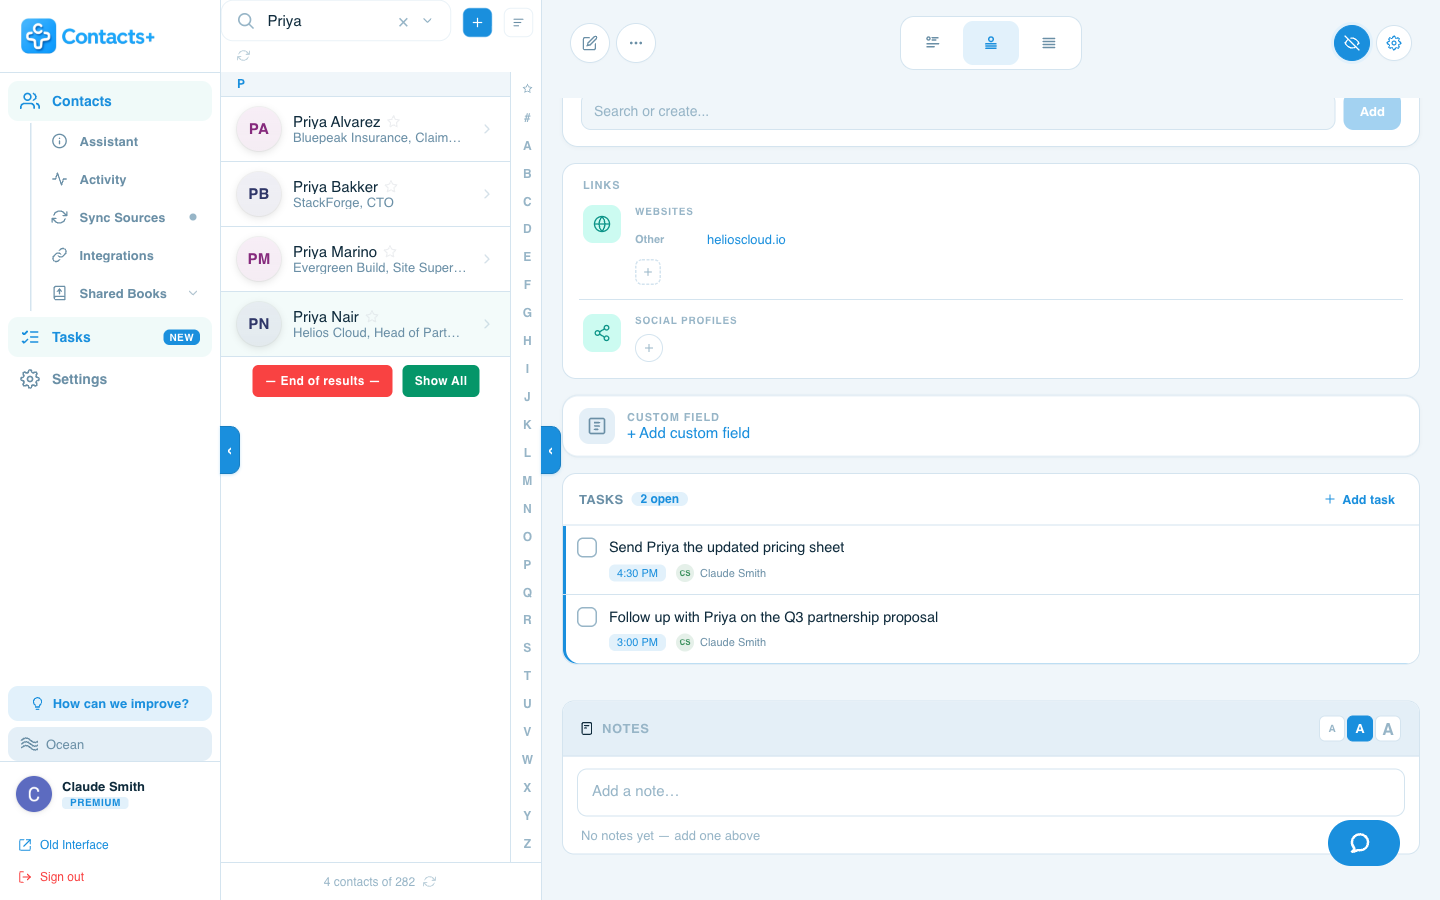Click the 4:30 PM task time badge
Screen dimensions: 1440x900
637,573
